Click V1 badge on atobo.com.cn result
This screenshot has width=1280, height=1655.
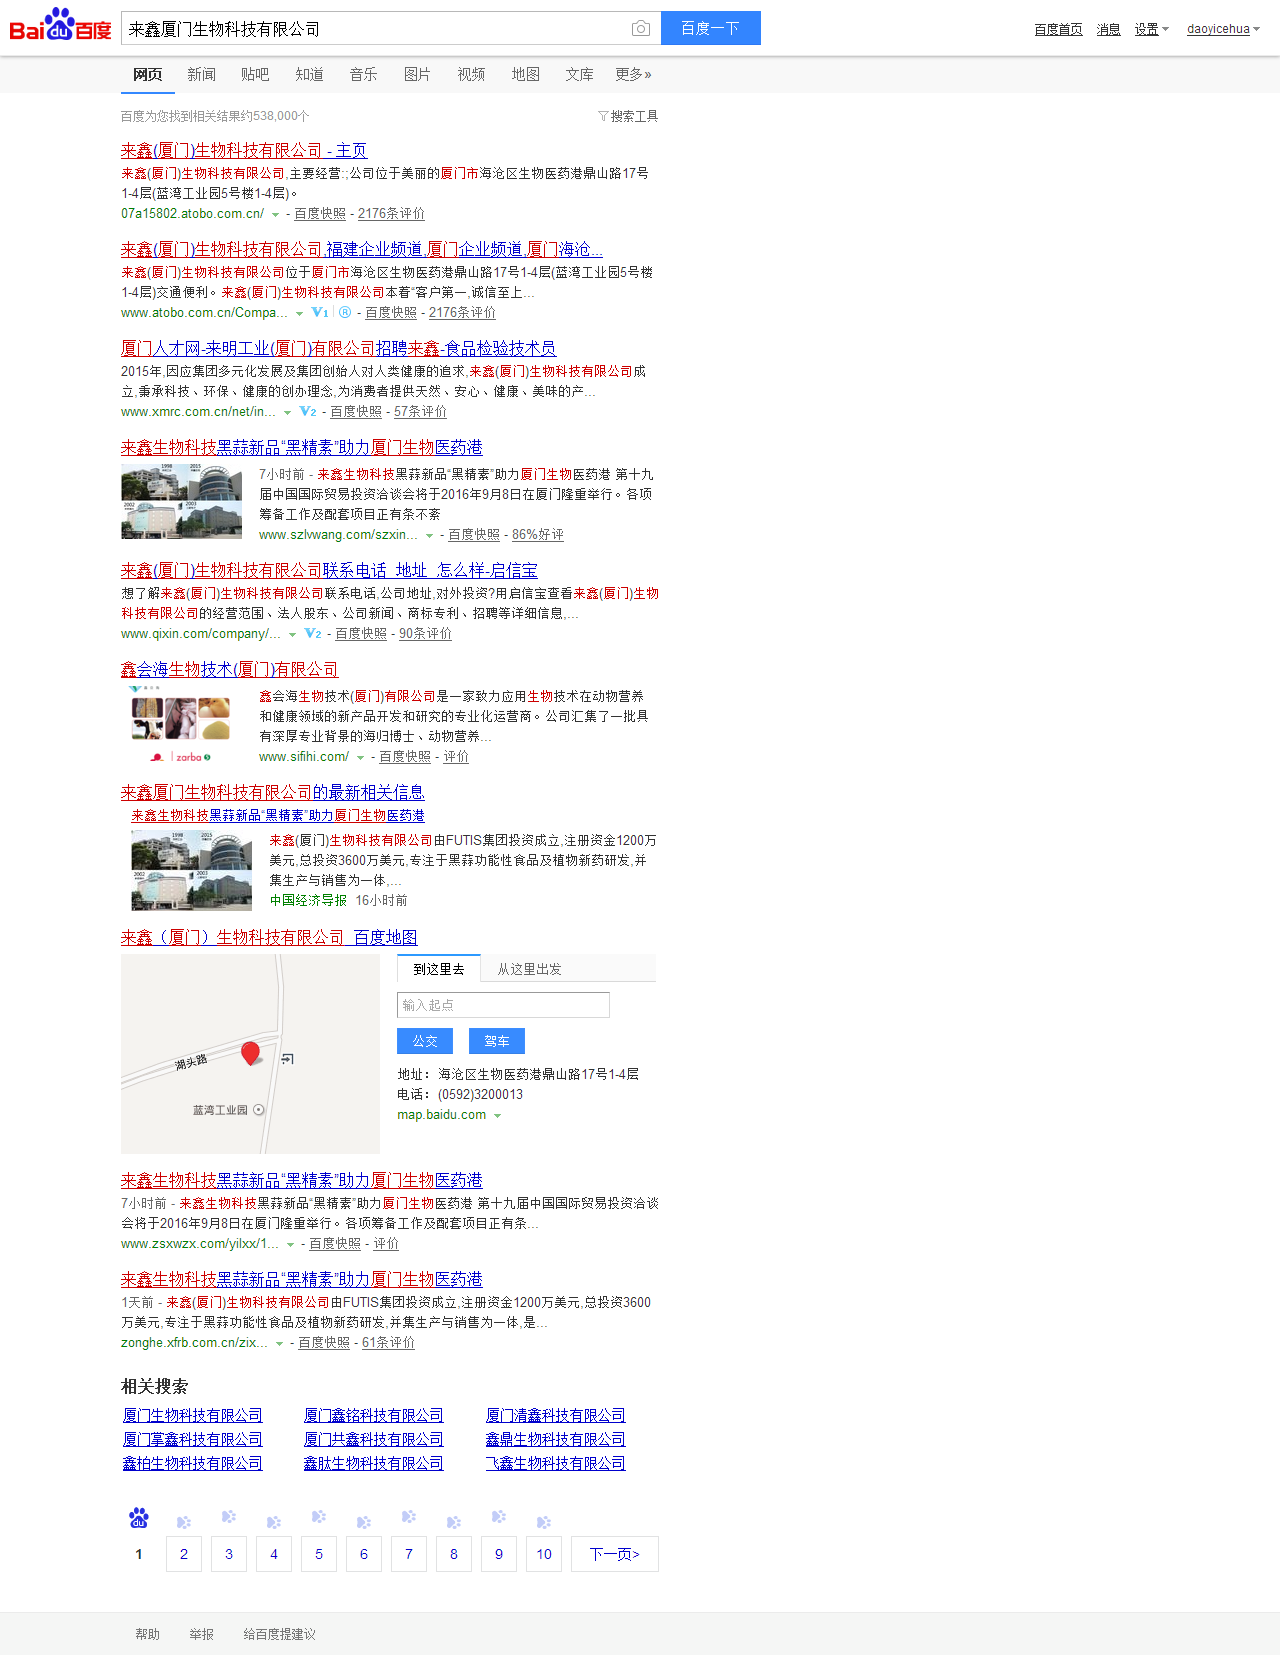320,313
